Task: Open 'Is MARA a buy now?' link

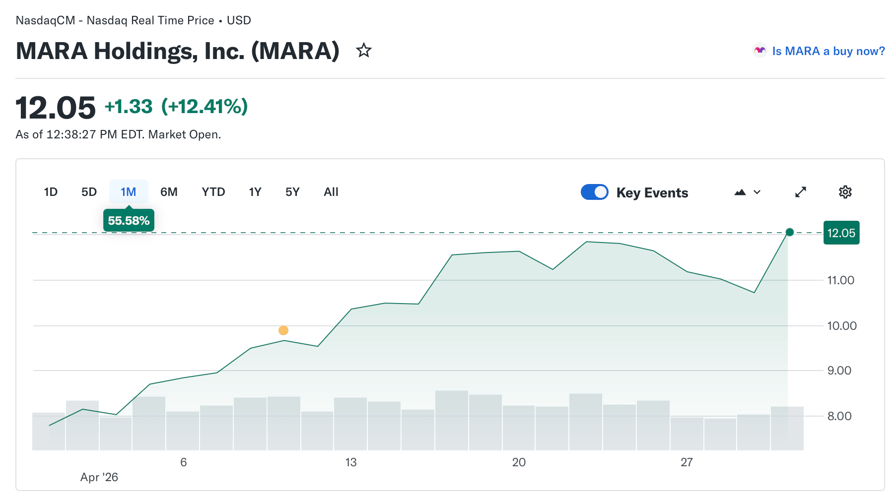Action: (828, 51)
